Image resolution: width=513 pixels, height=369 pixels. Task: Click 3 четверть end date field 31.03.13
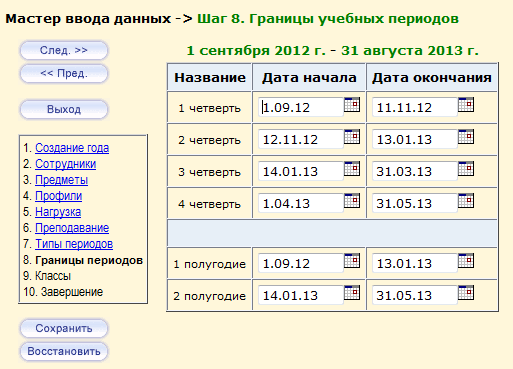415,171
